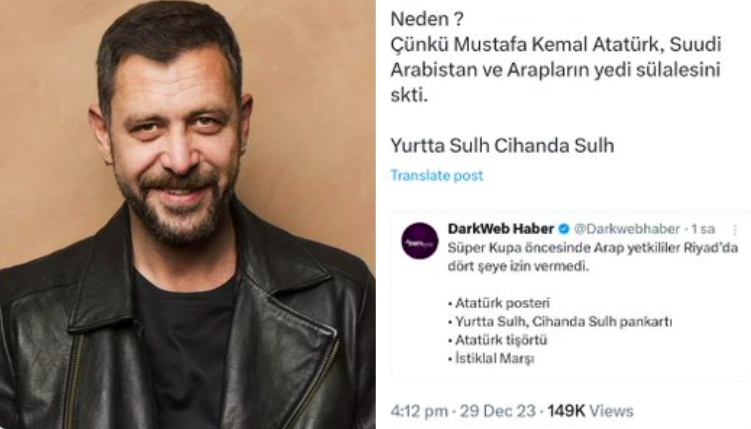Open DarkWeb Haber's purple profile avatar

pos(420,241)
